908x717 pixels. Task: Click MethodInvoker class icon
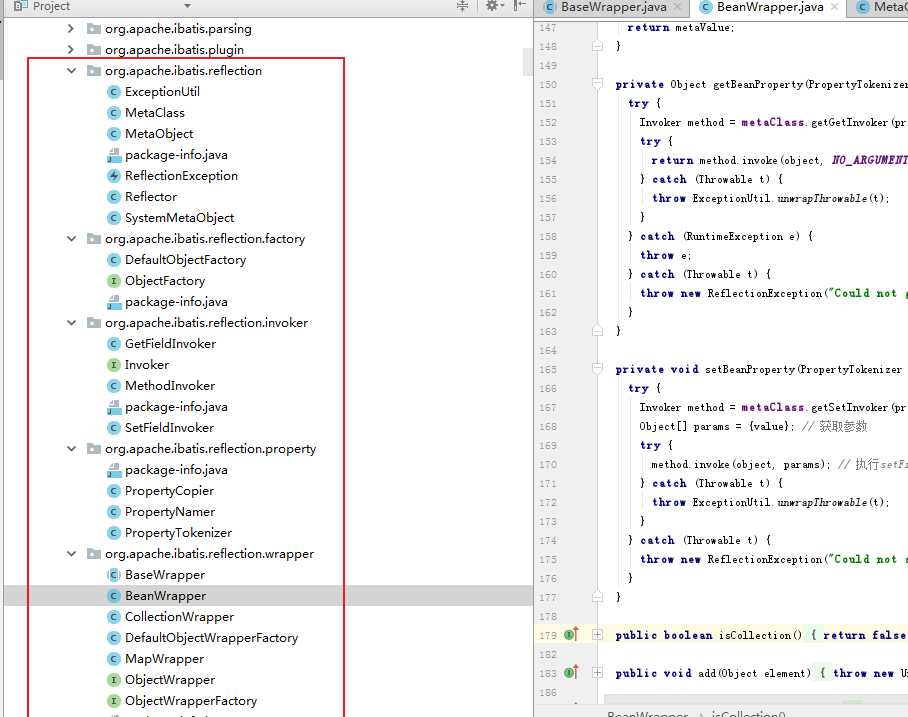pos(114,386)
